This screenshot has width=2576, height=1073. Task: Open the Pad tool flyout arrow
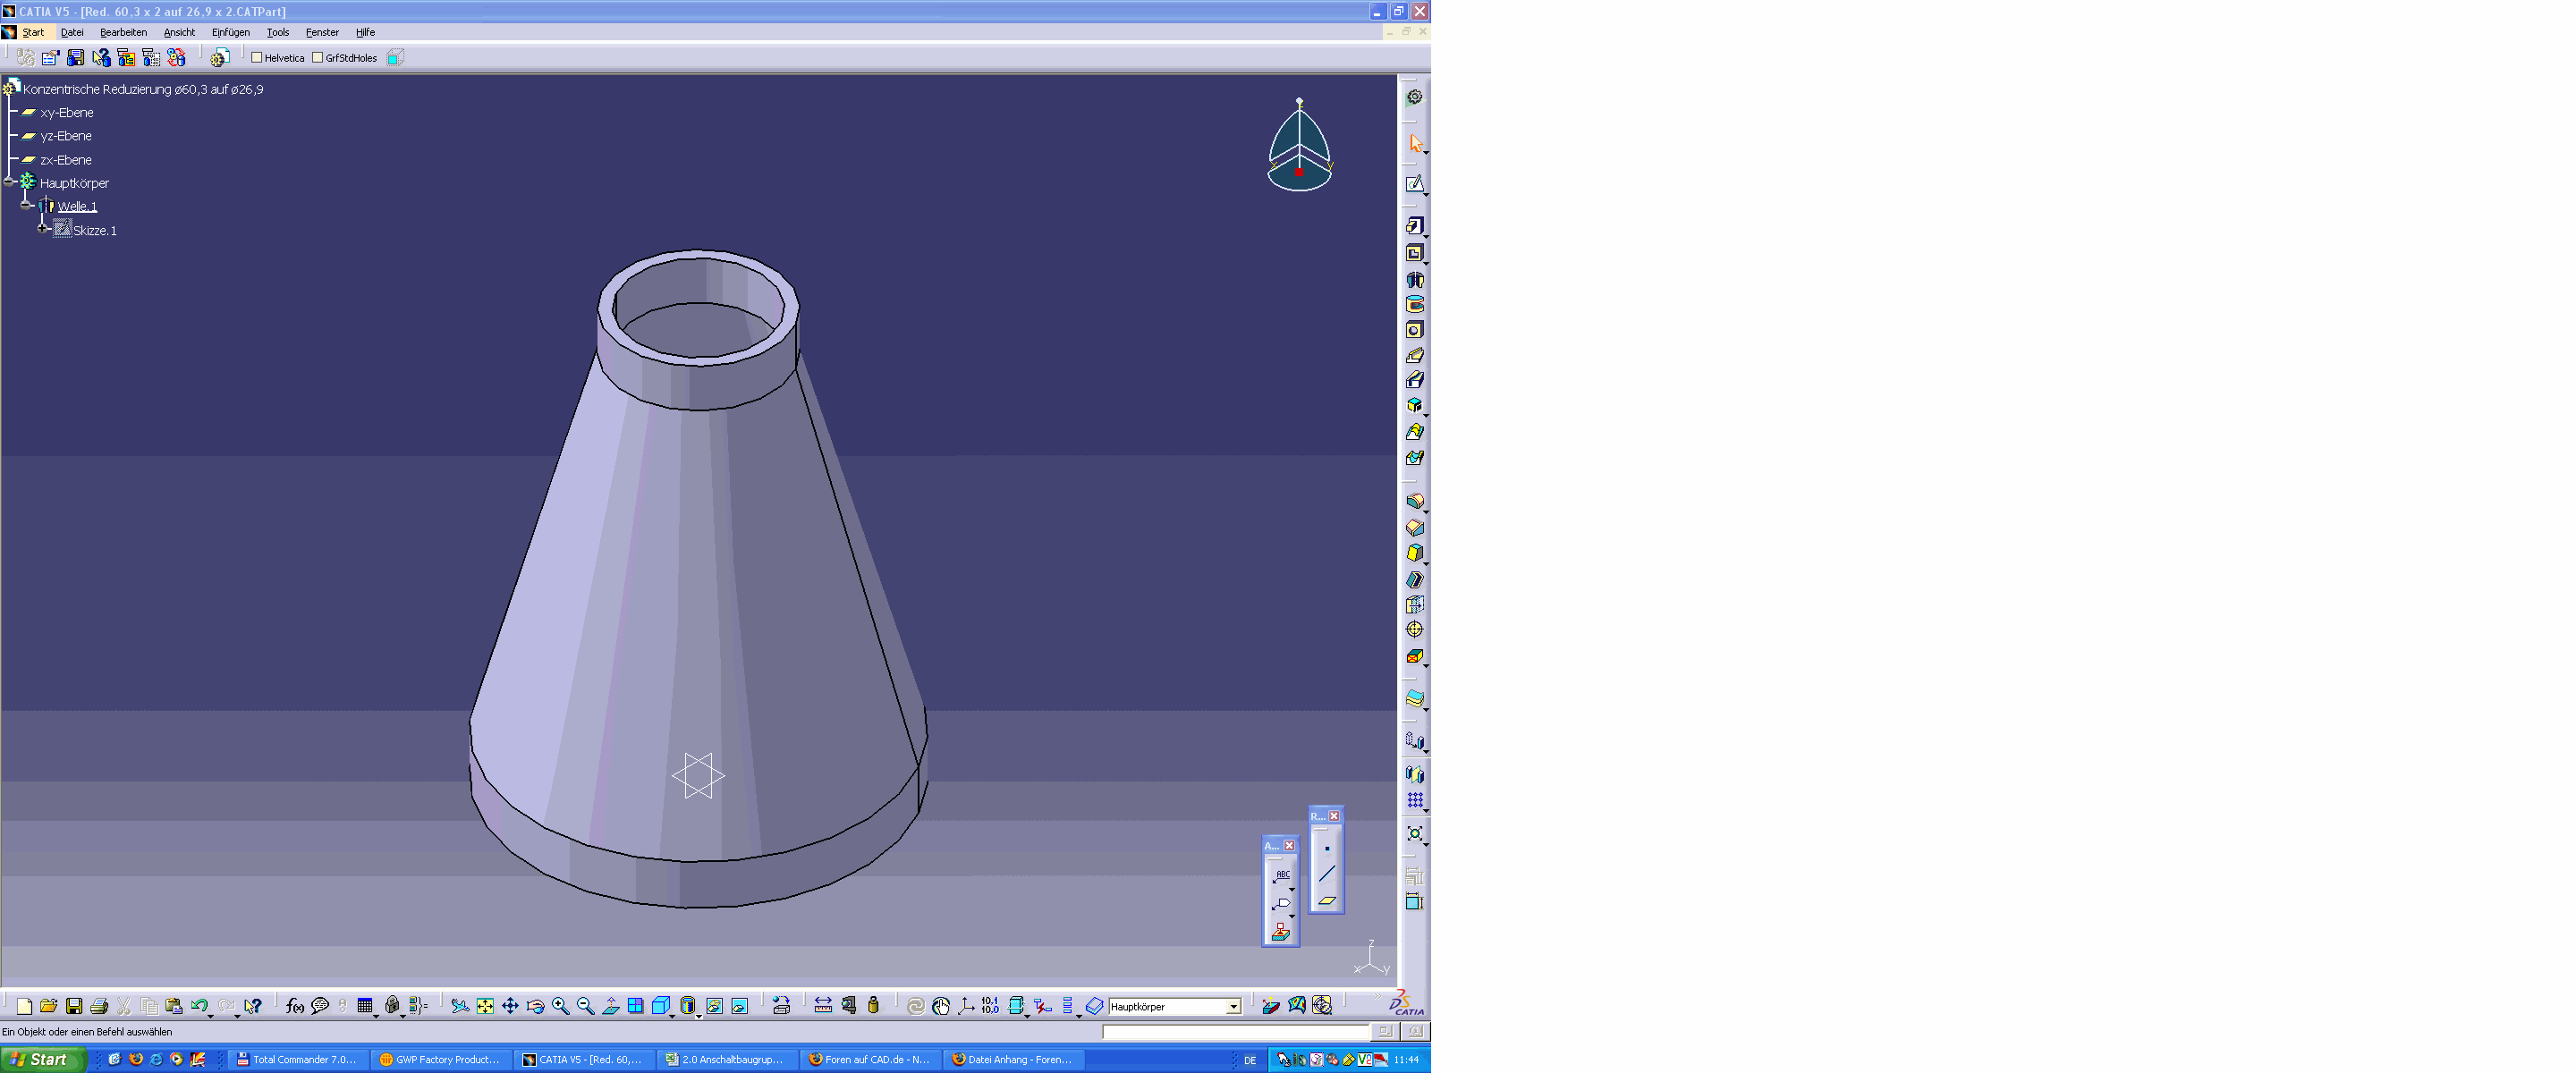pyautogui.click(x=1425, y=236)
